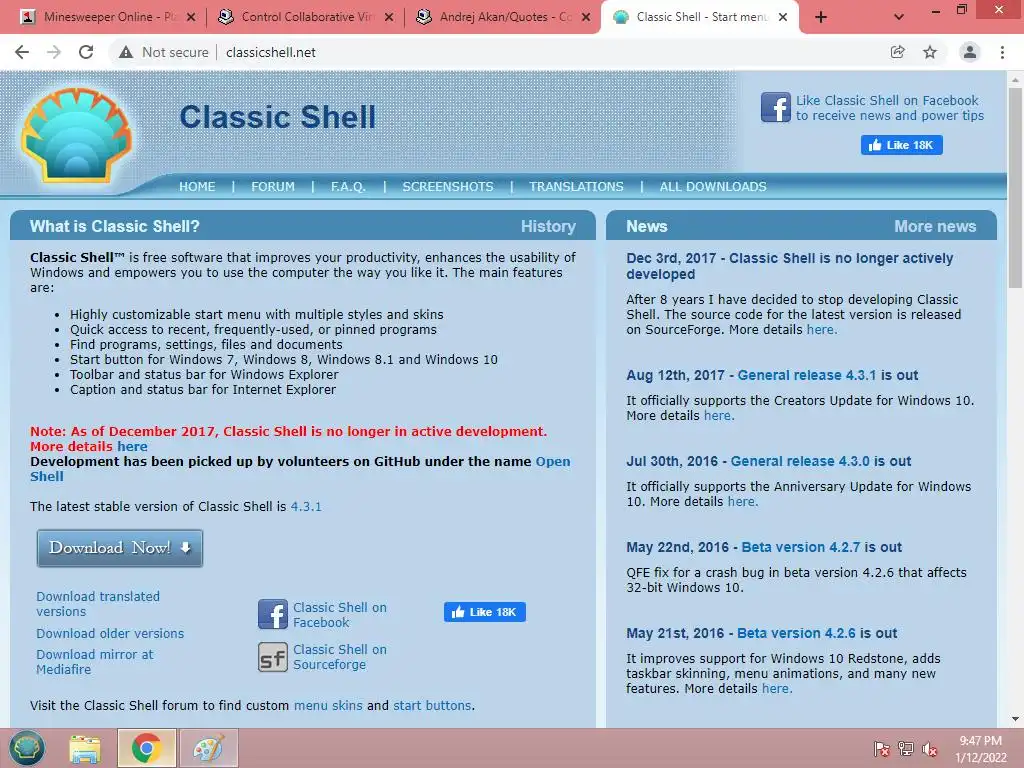Open the TRANSLATIONS navigation item
The image size is (1024, 768).
pos(576,187)
